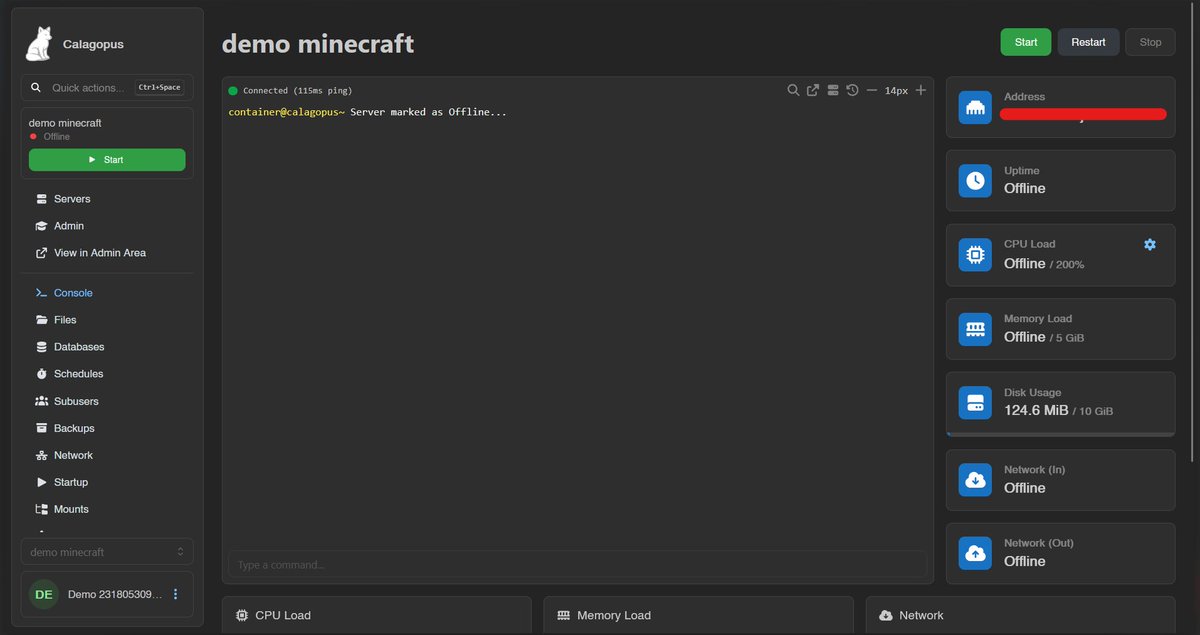Click Network (In) cloud download icon
Viewport: 1200px width, 635px height.
pos(975,480)
